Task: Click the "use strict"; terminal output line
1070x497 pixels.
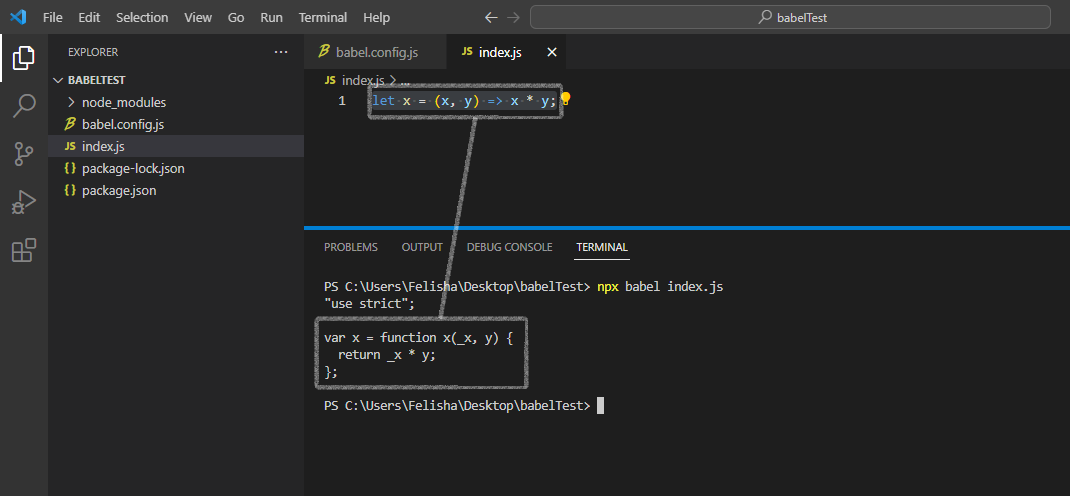Action: coord(369,304)
